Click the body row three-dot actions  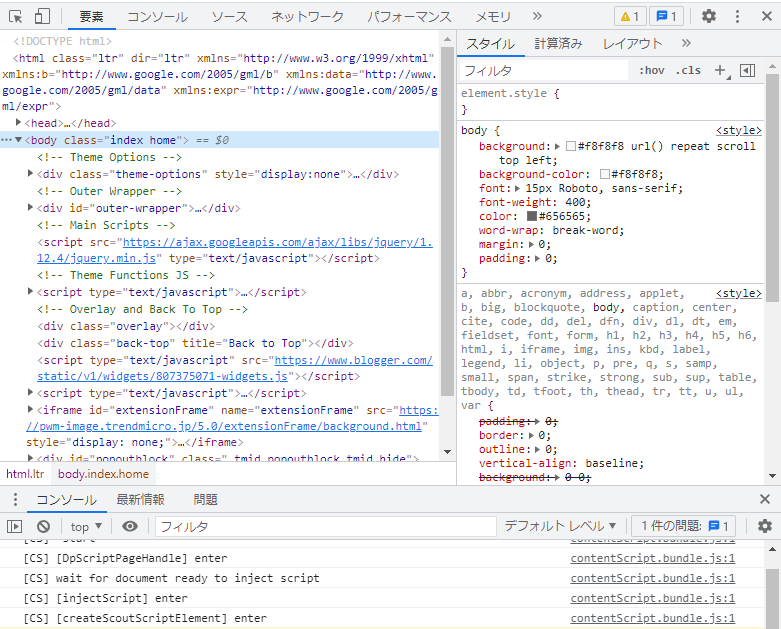click(x=6, y=140)
